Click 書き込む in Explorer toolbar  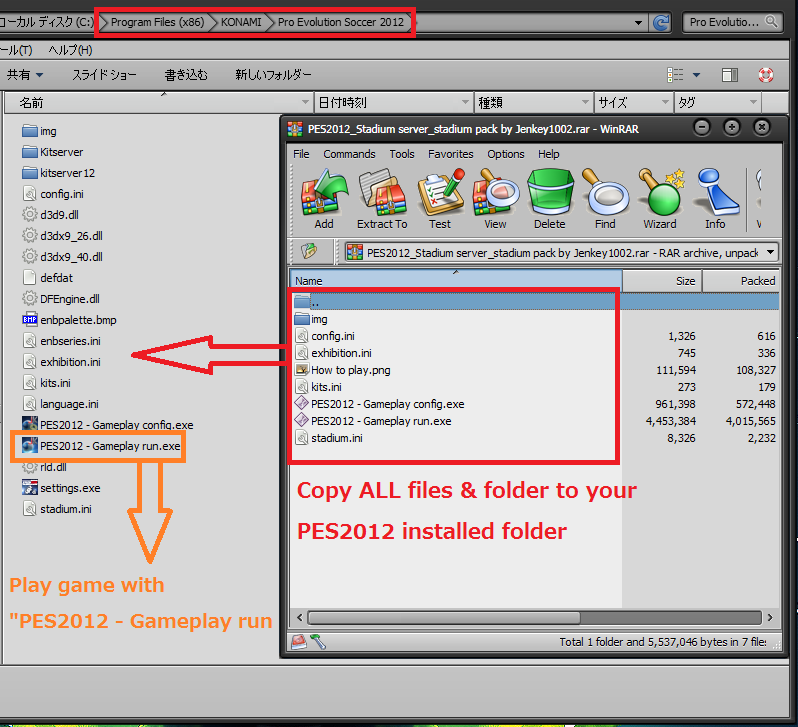point(186,75)
